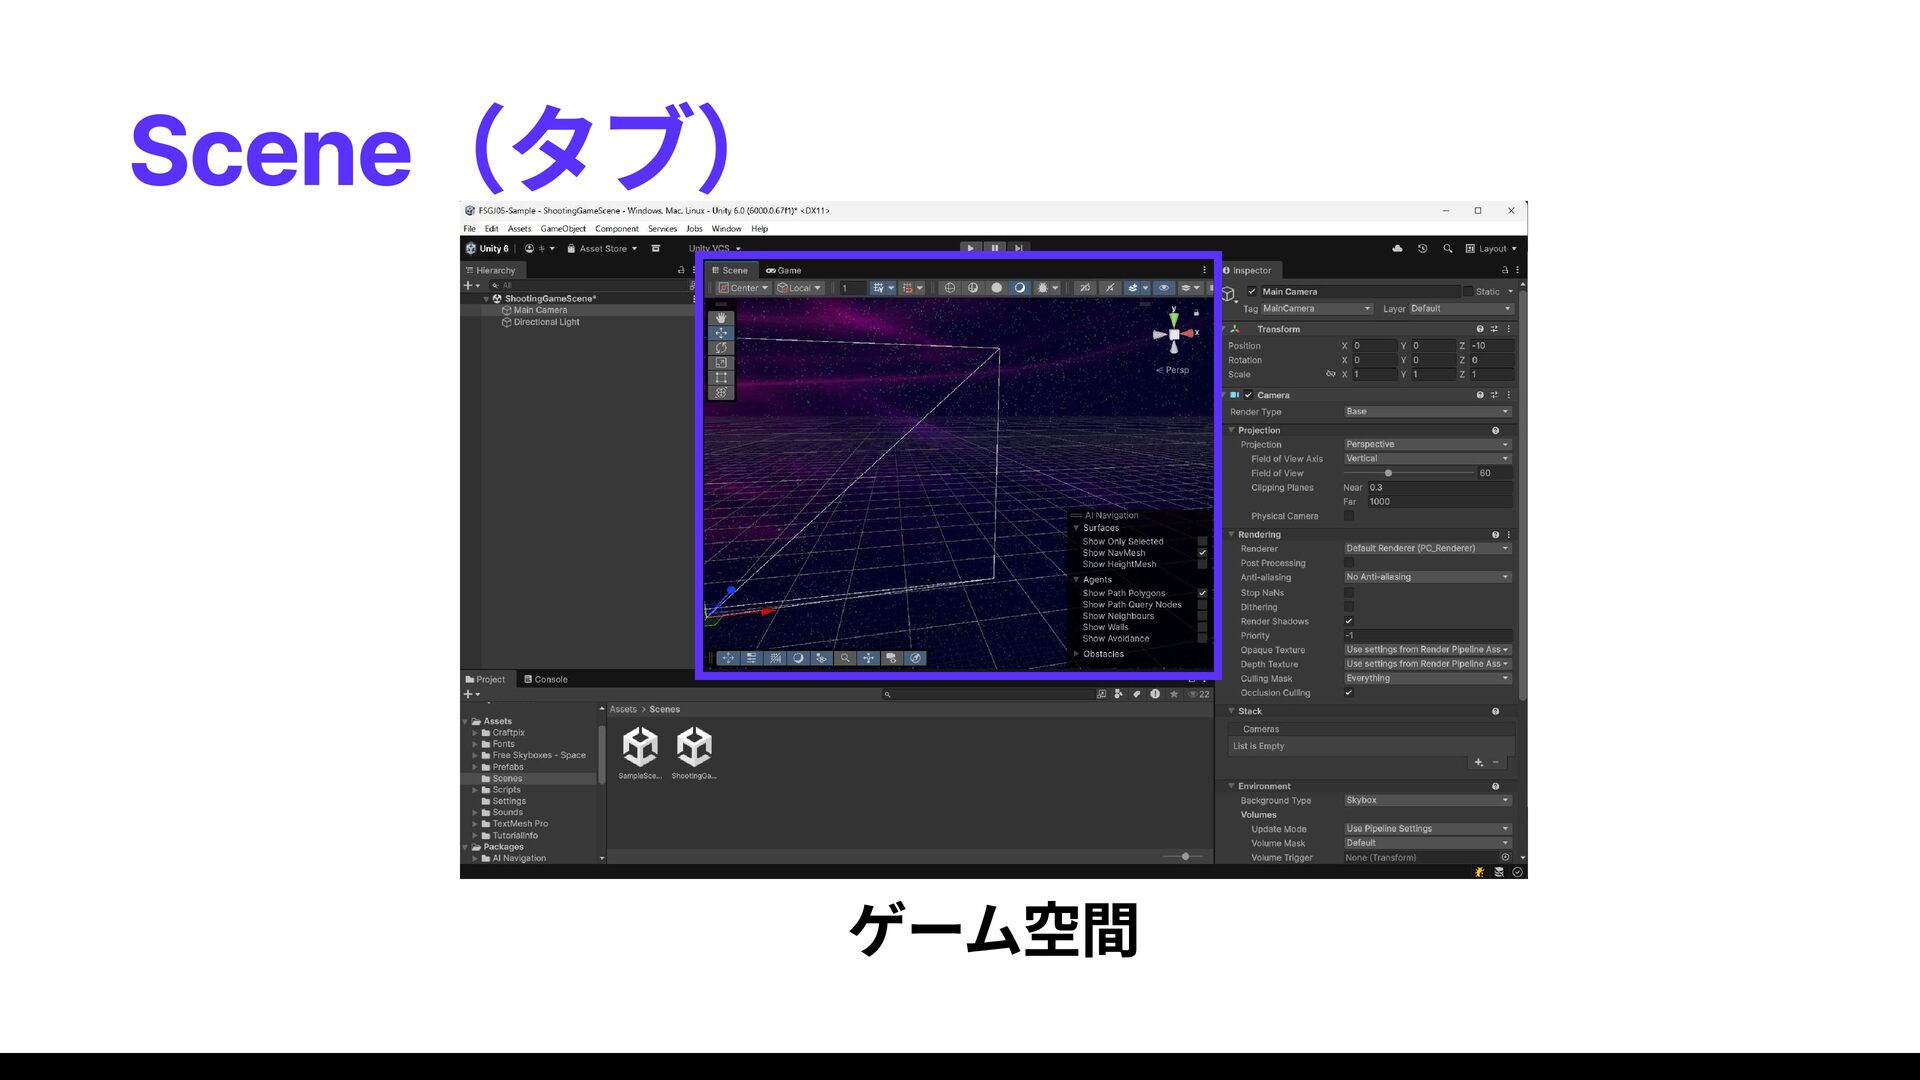Select the Directional Light in Hierarchy

tap(546, 322)
